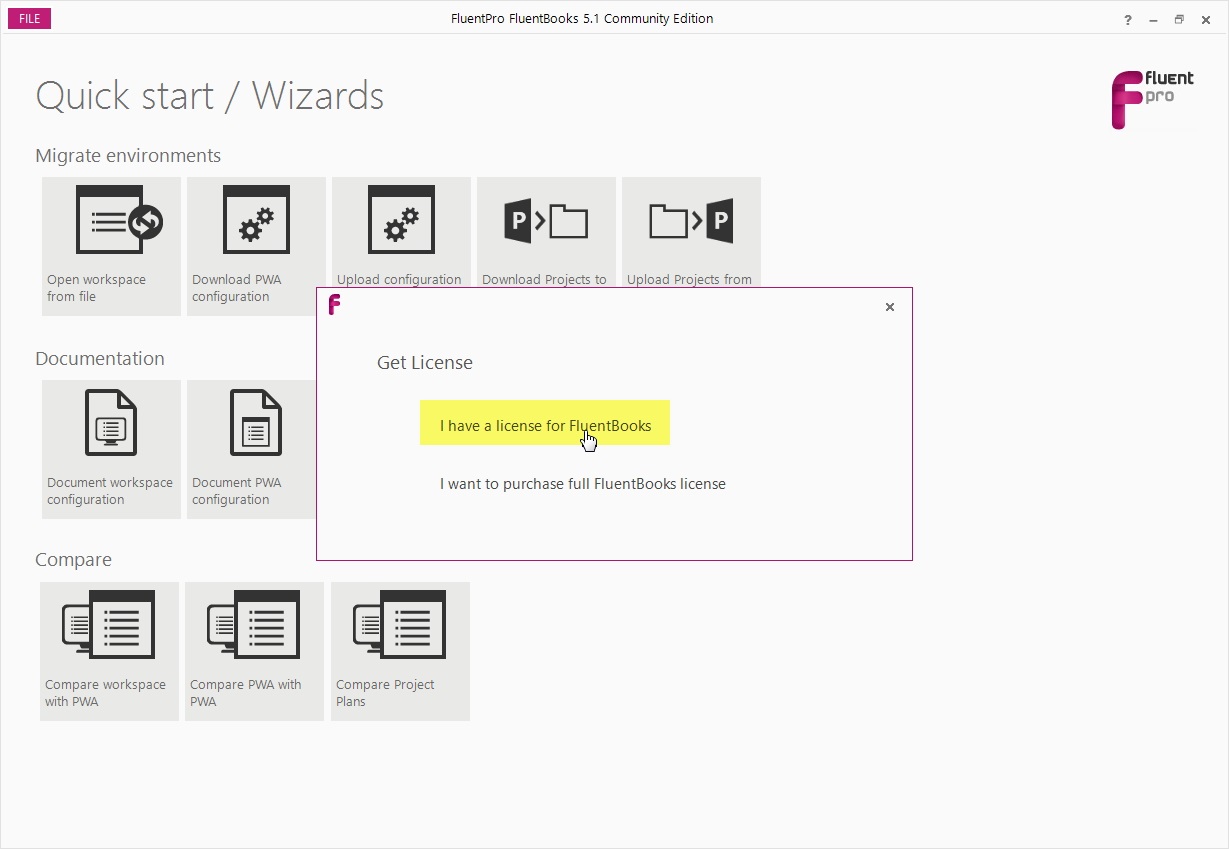This screenshot has width=1229, height=849.
Task: Open the Download Projects to folder tile
Action: pos(546,232)
